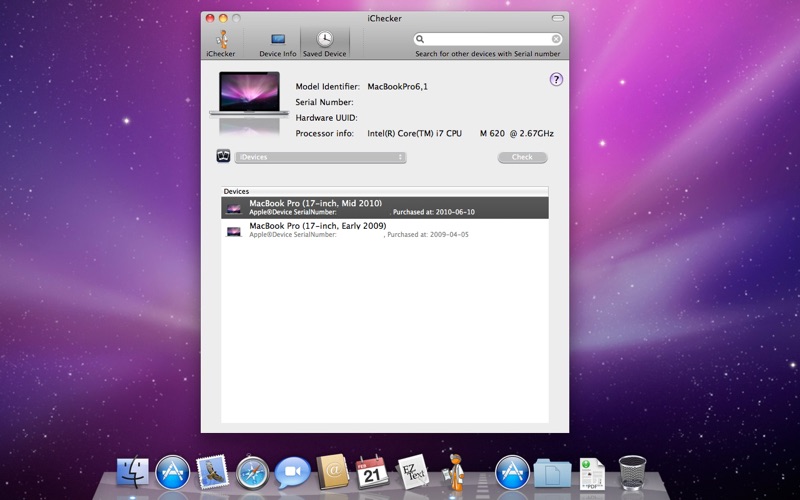Open Address Book in the Dock
The width and height of the screenshot is (800, 500).
(x=332, y=472)
